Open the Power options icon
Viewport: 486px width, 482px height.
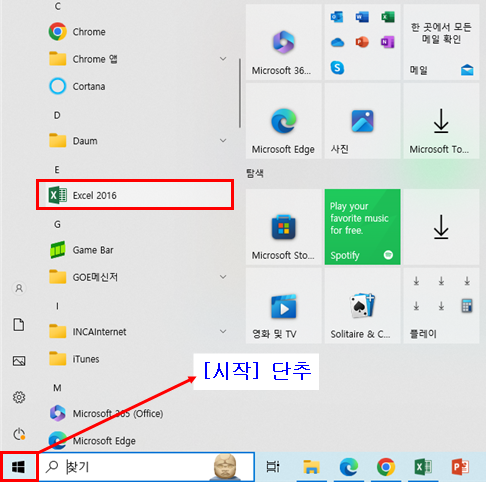pos(19,434)
